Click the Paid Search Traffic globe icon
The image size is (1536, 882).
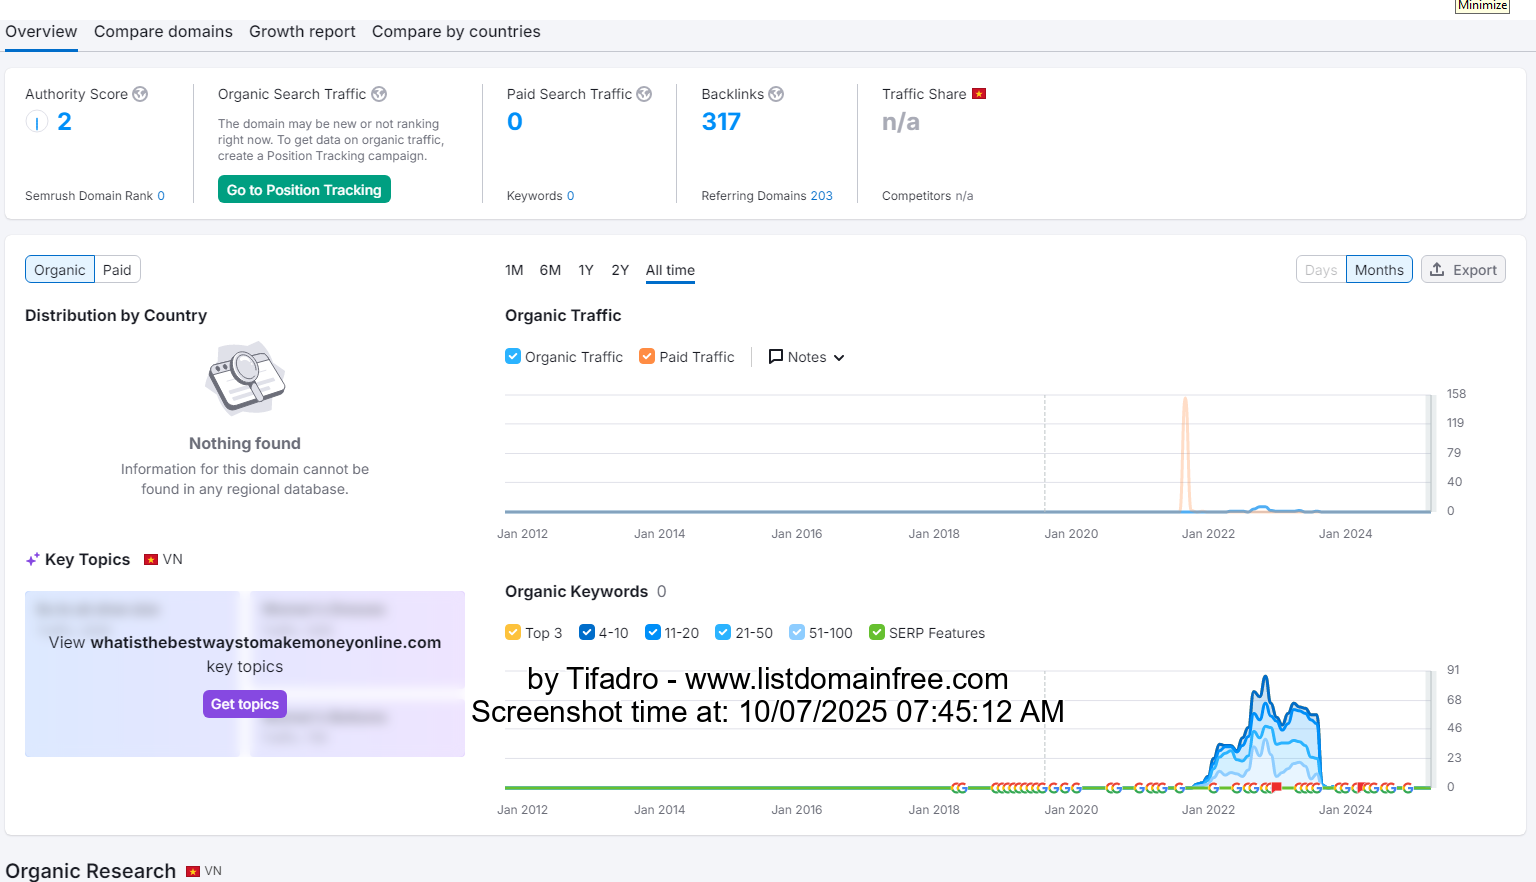point(644,94)
